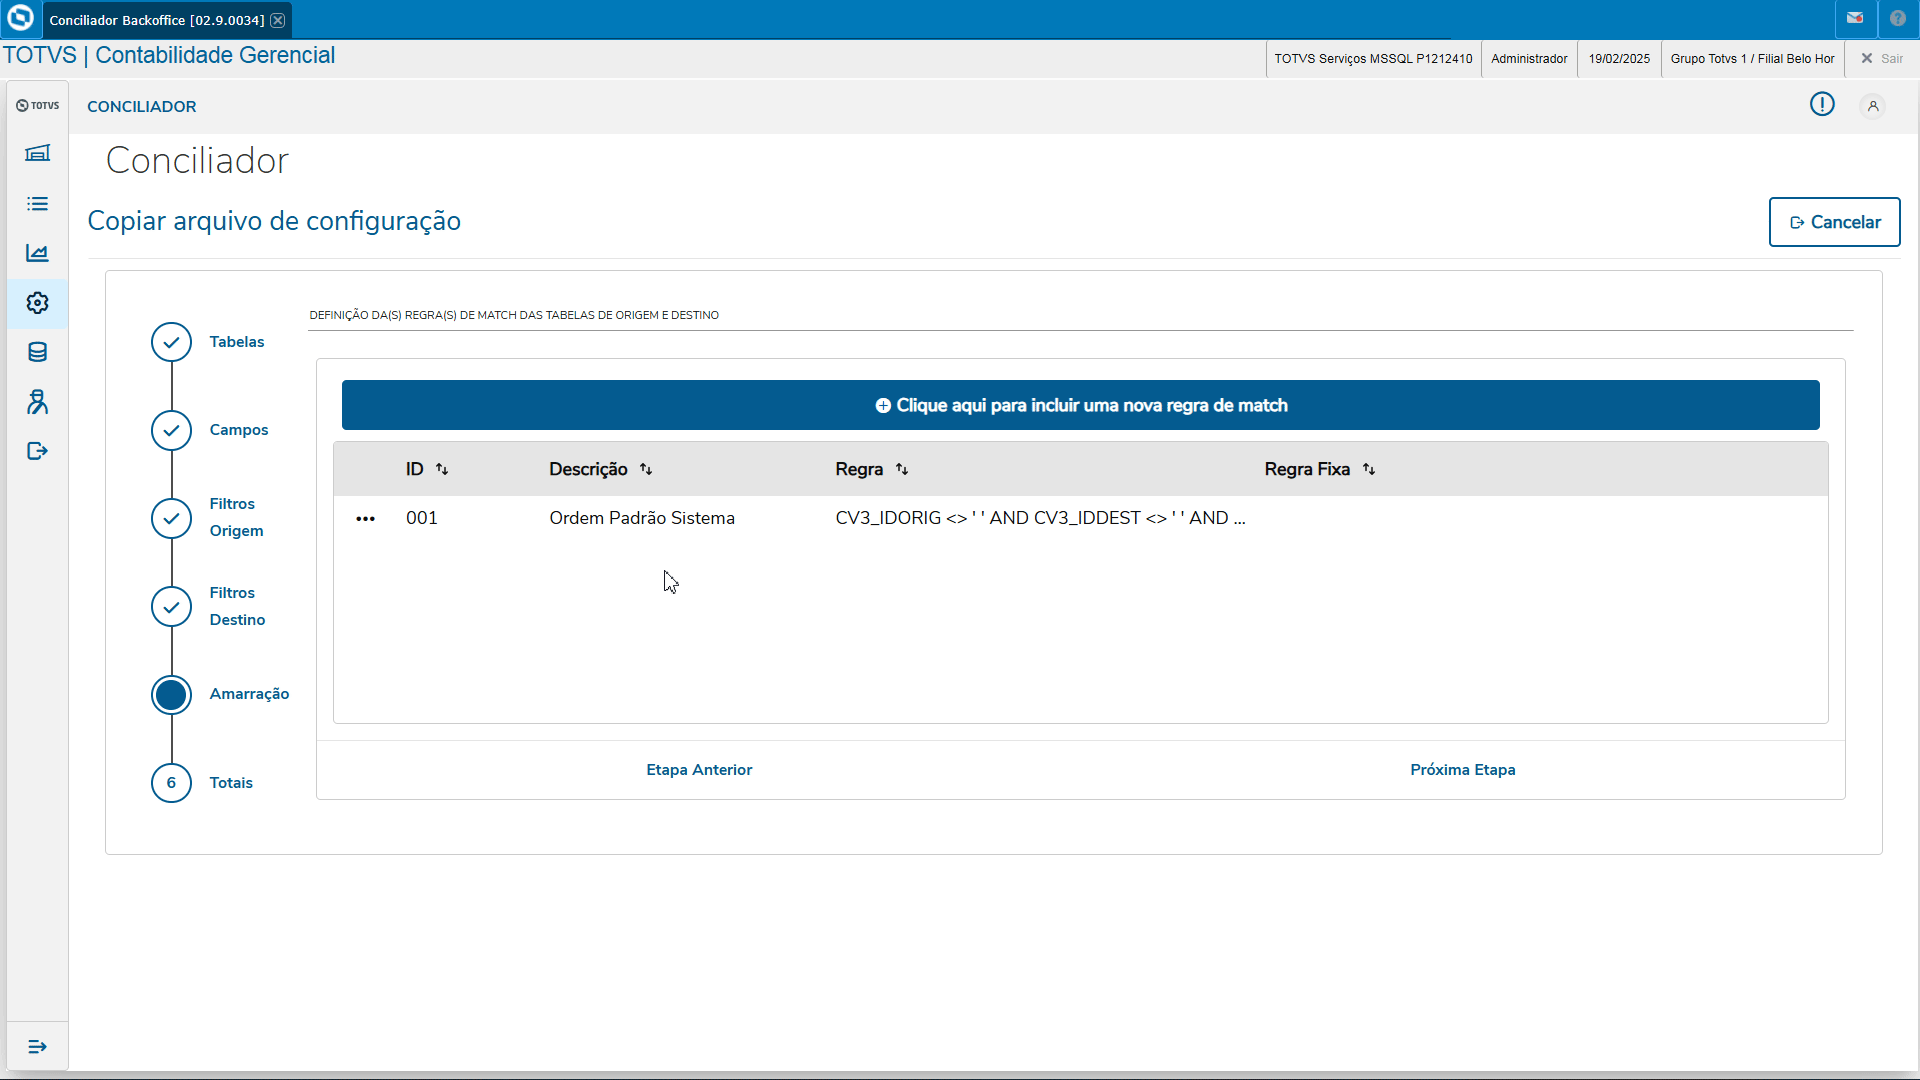The width and height of the screenshot is (1920, 1080).
Task: Click the info exclamation circle icon
Action: [1822, 104]
